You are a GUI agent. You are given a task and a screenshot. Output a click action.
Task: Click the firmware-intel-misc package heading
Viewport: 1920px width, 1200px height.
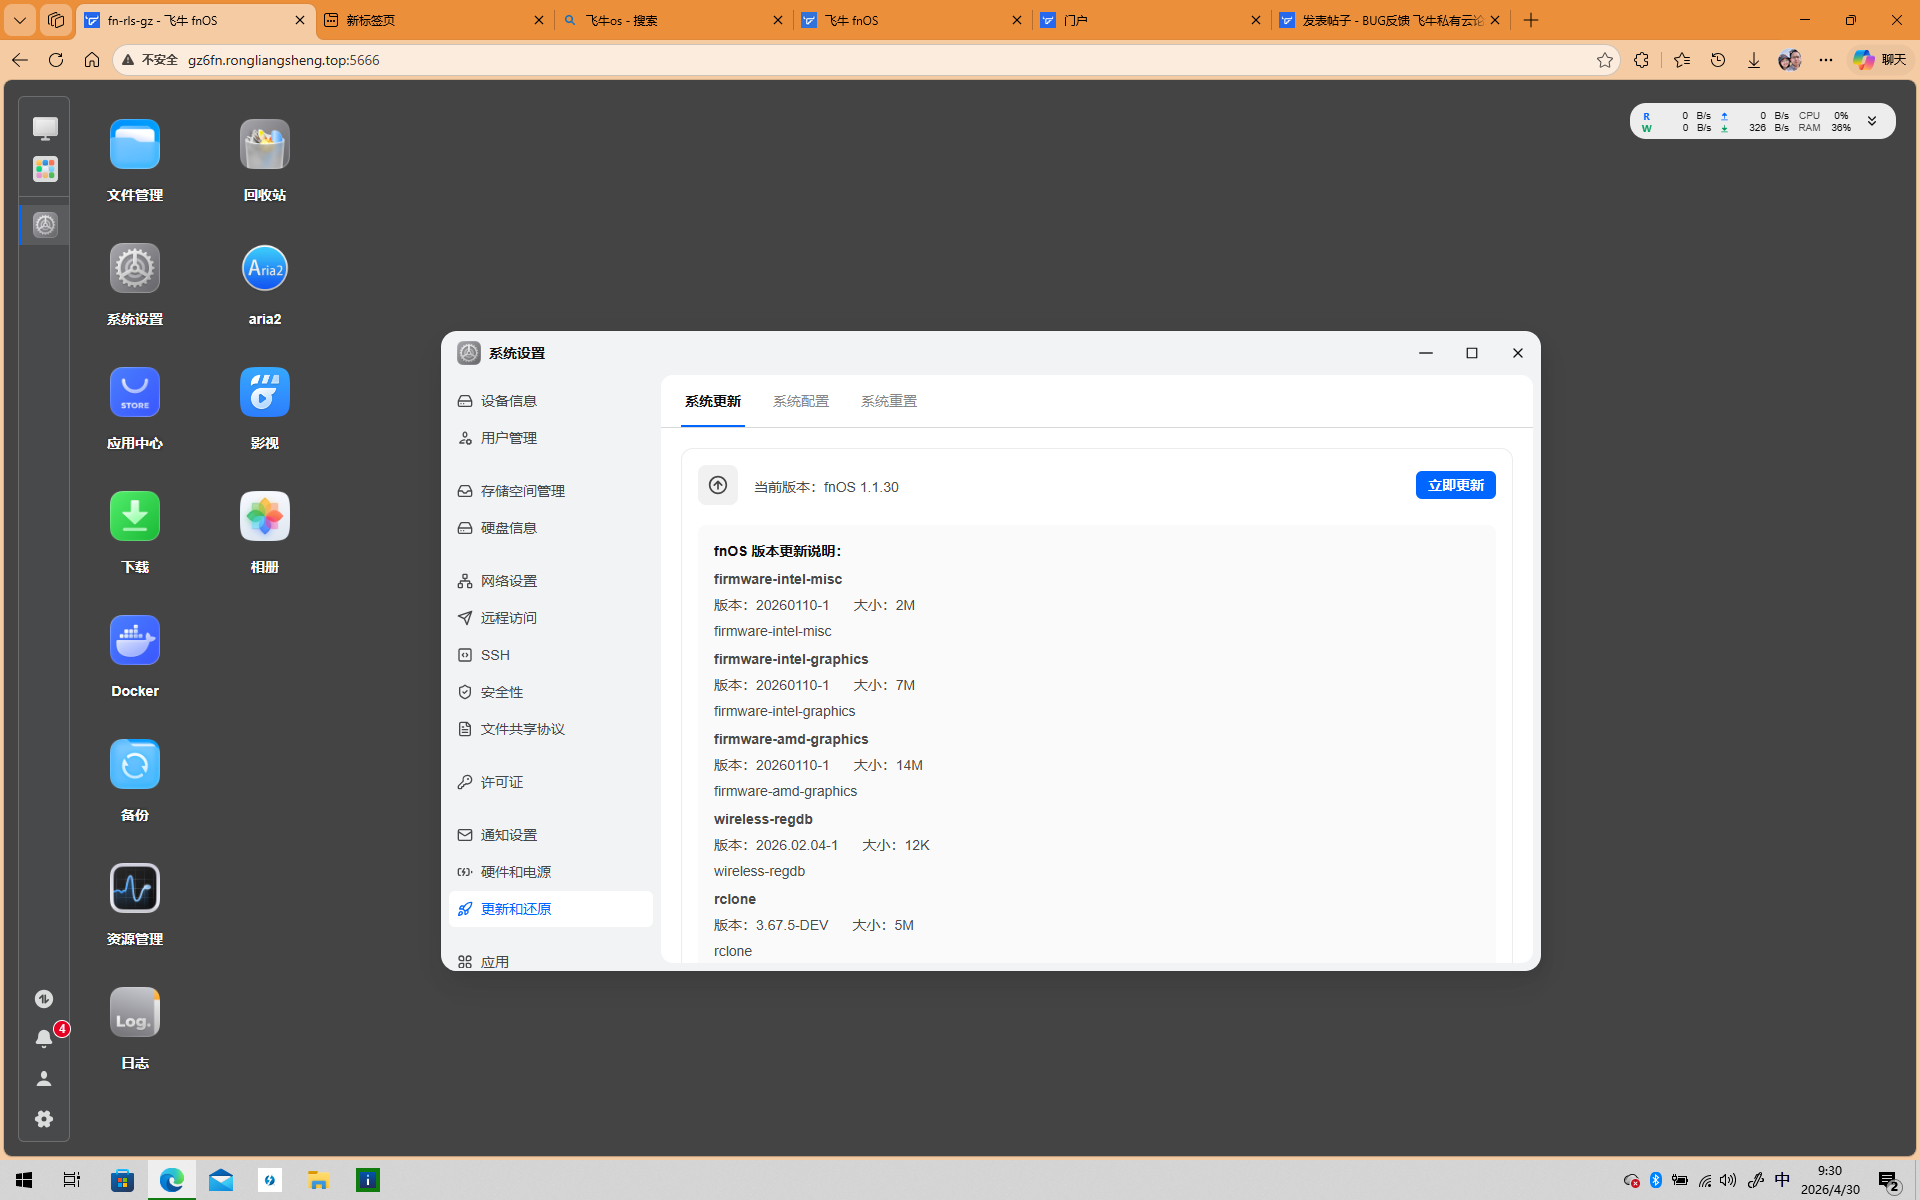[x=778, y=579]
